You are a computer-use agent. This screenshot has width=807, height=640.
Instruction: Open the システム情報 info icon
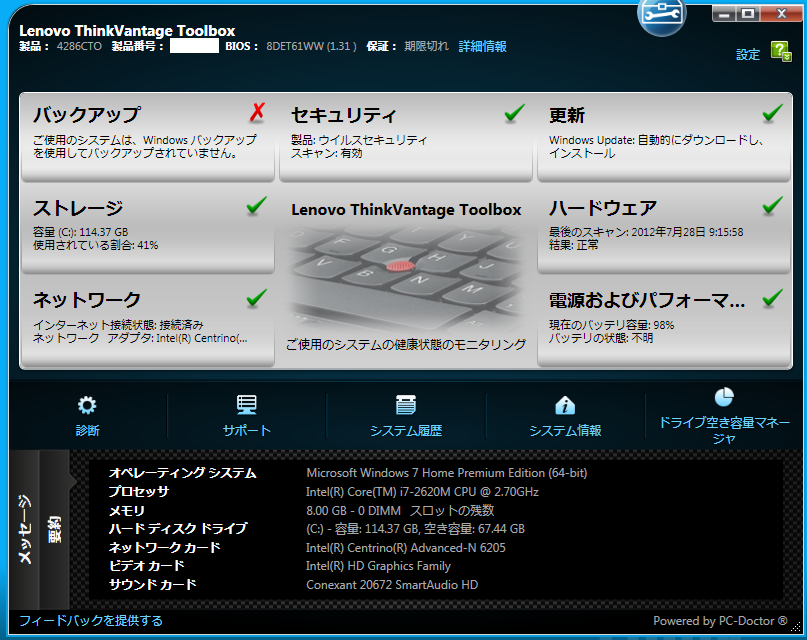[x=565, y=405]
